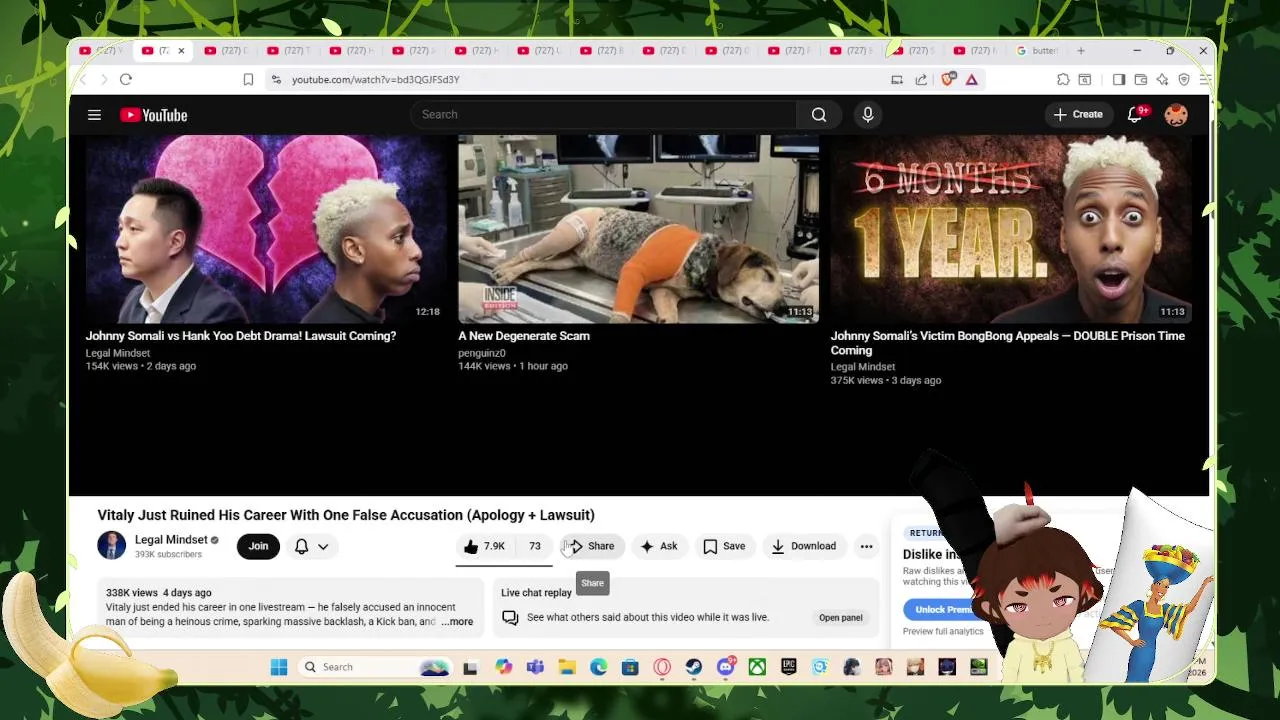
Task: Open Discord from the taskbar
Action: click(x=726, y=667)
